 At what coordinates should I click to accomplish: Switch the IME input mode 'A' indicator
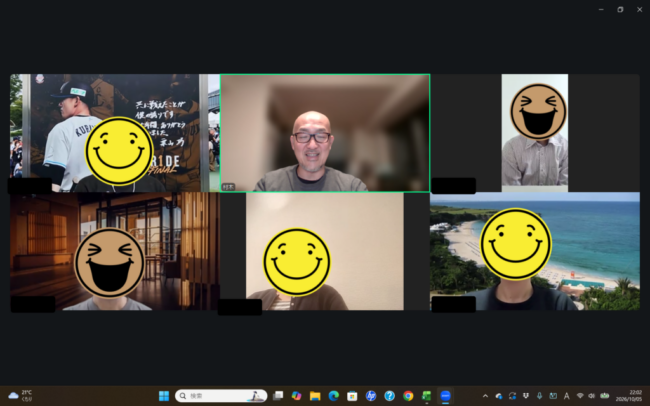(566, 396)
